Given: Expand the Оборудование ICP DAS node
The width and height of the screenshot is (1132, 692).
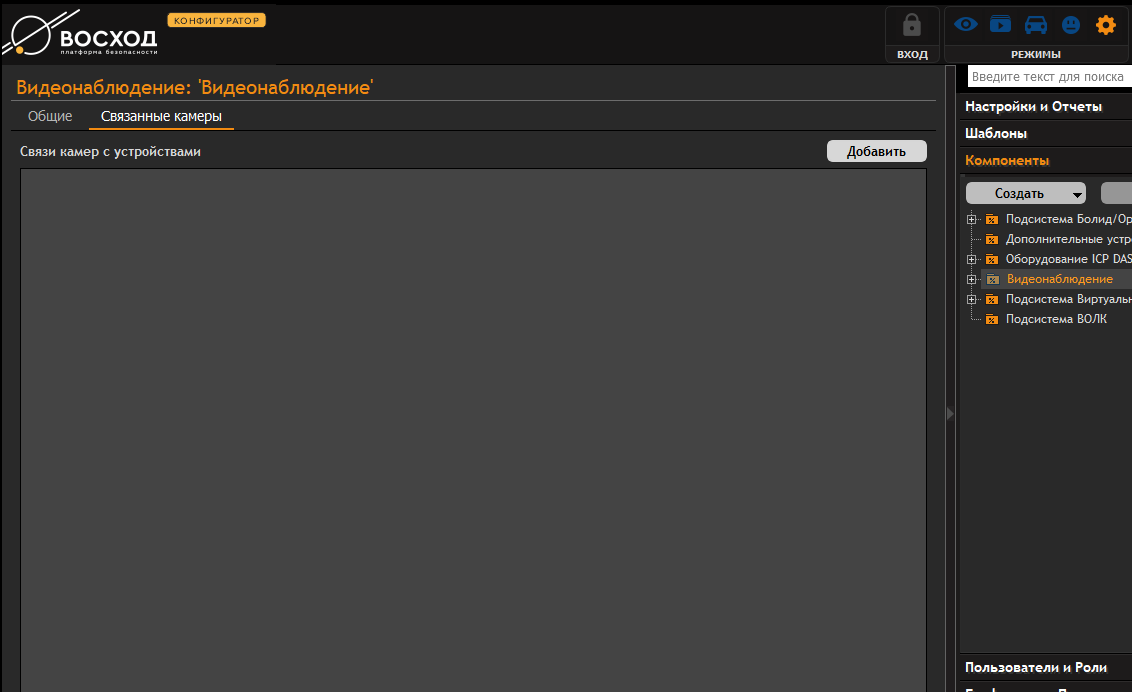Looking at the screenshot, I should 971,260.
